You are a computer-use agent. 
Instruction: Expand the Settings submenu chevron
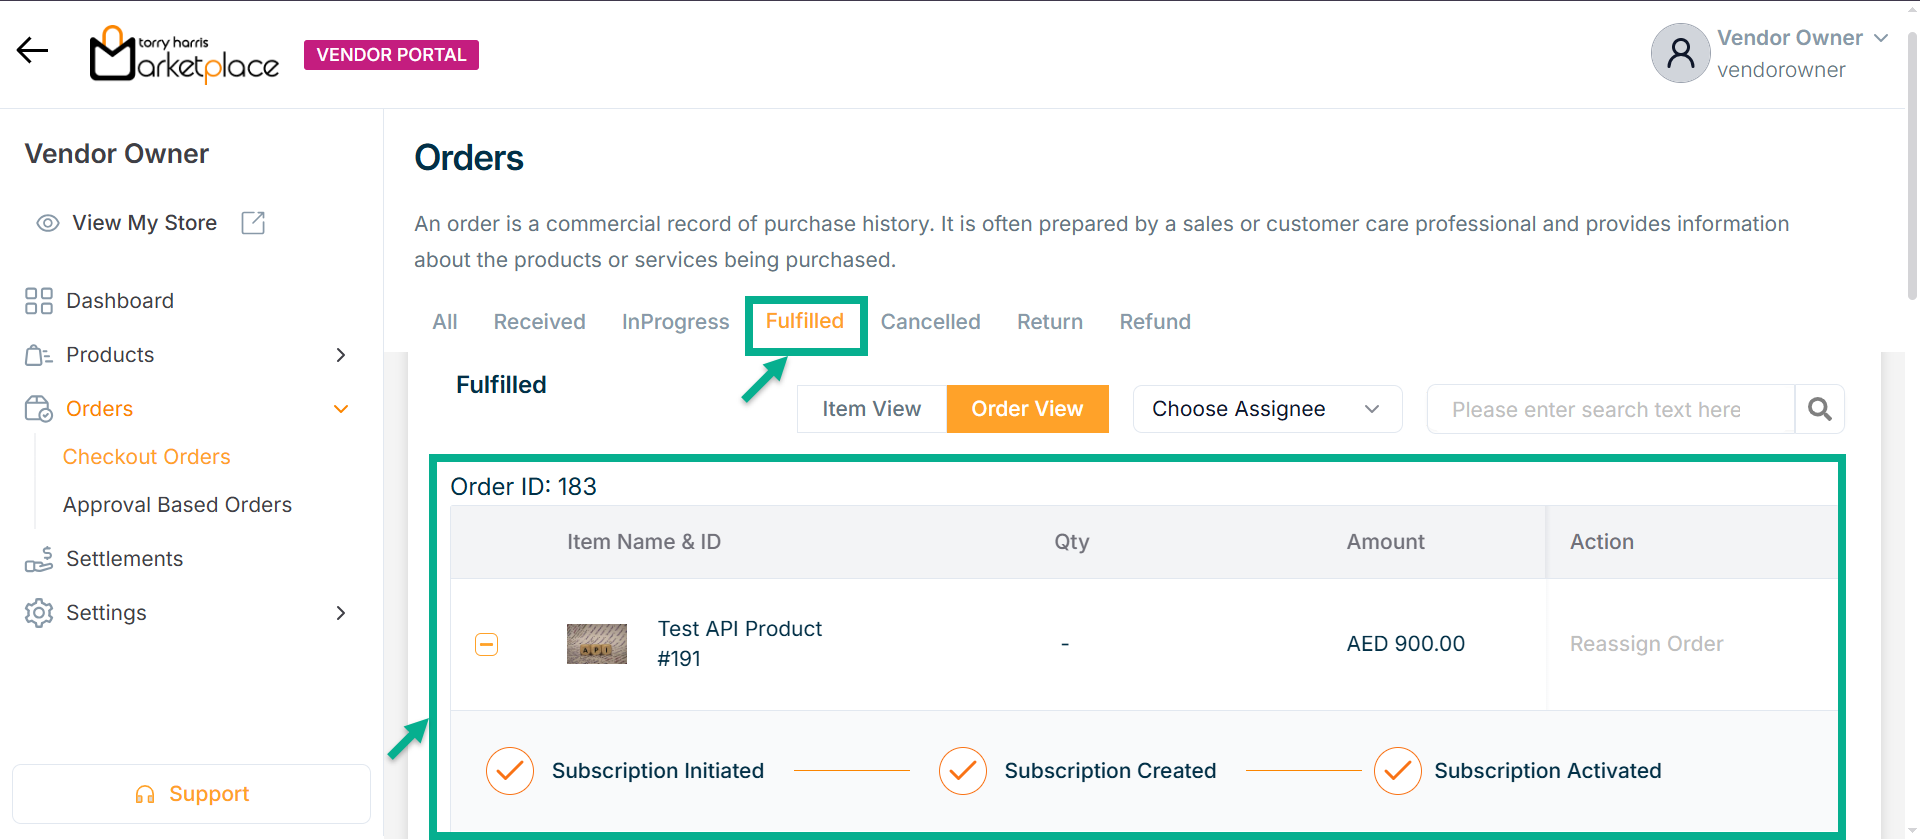point(341,613)
